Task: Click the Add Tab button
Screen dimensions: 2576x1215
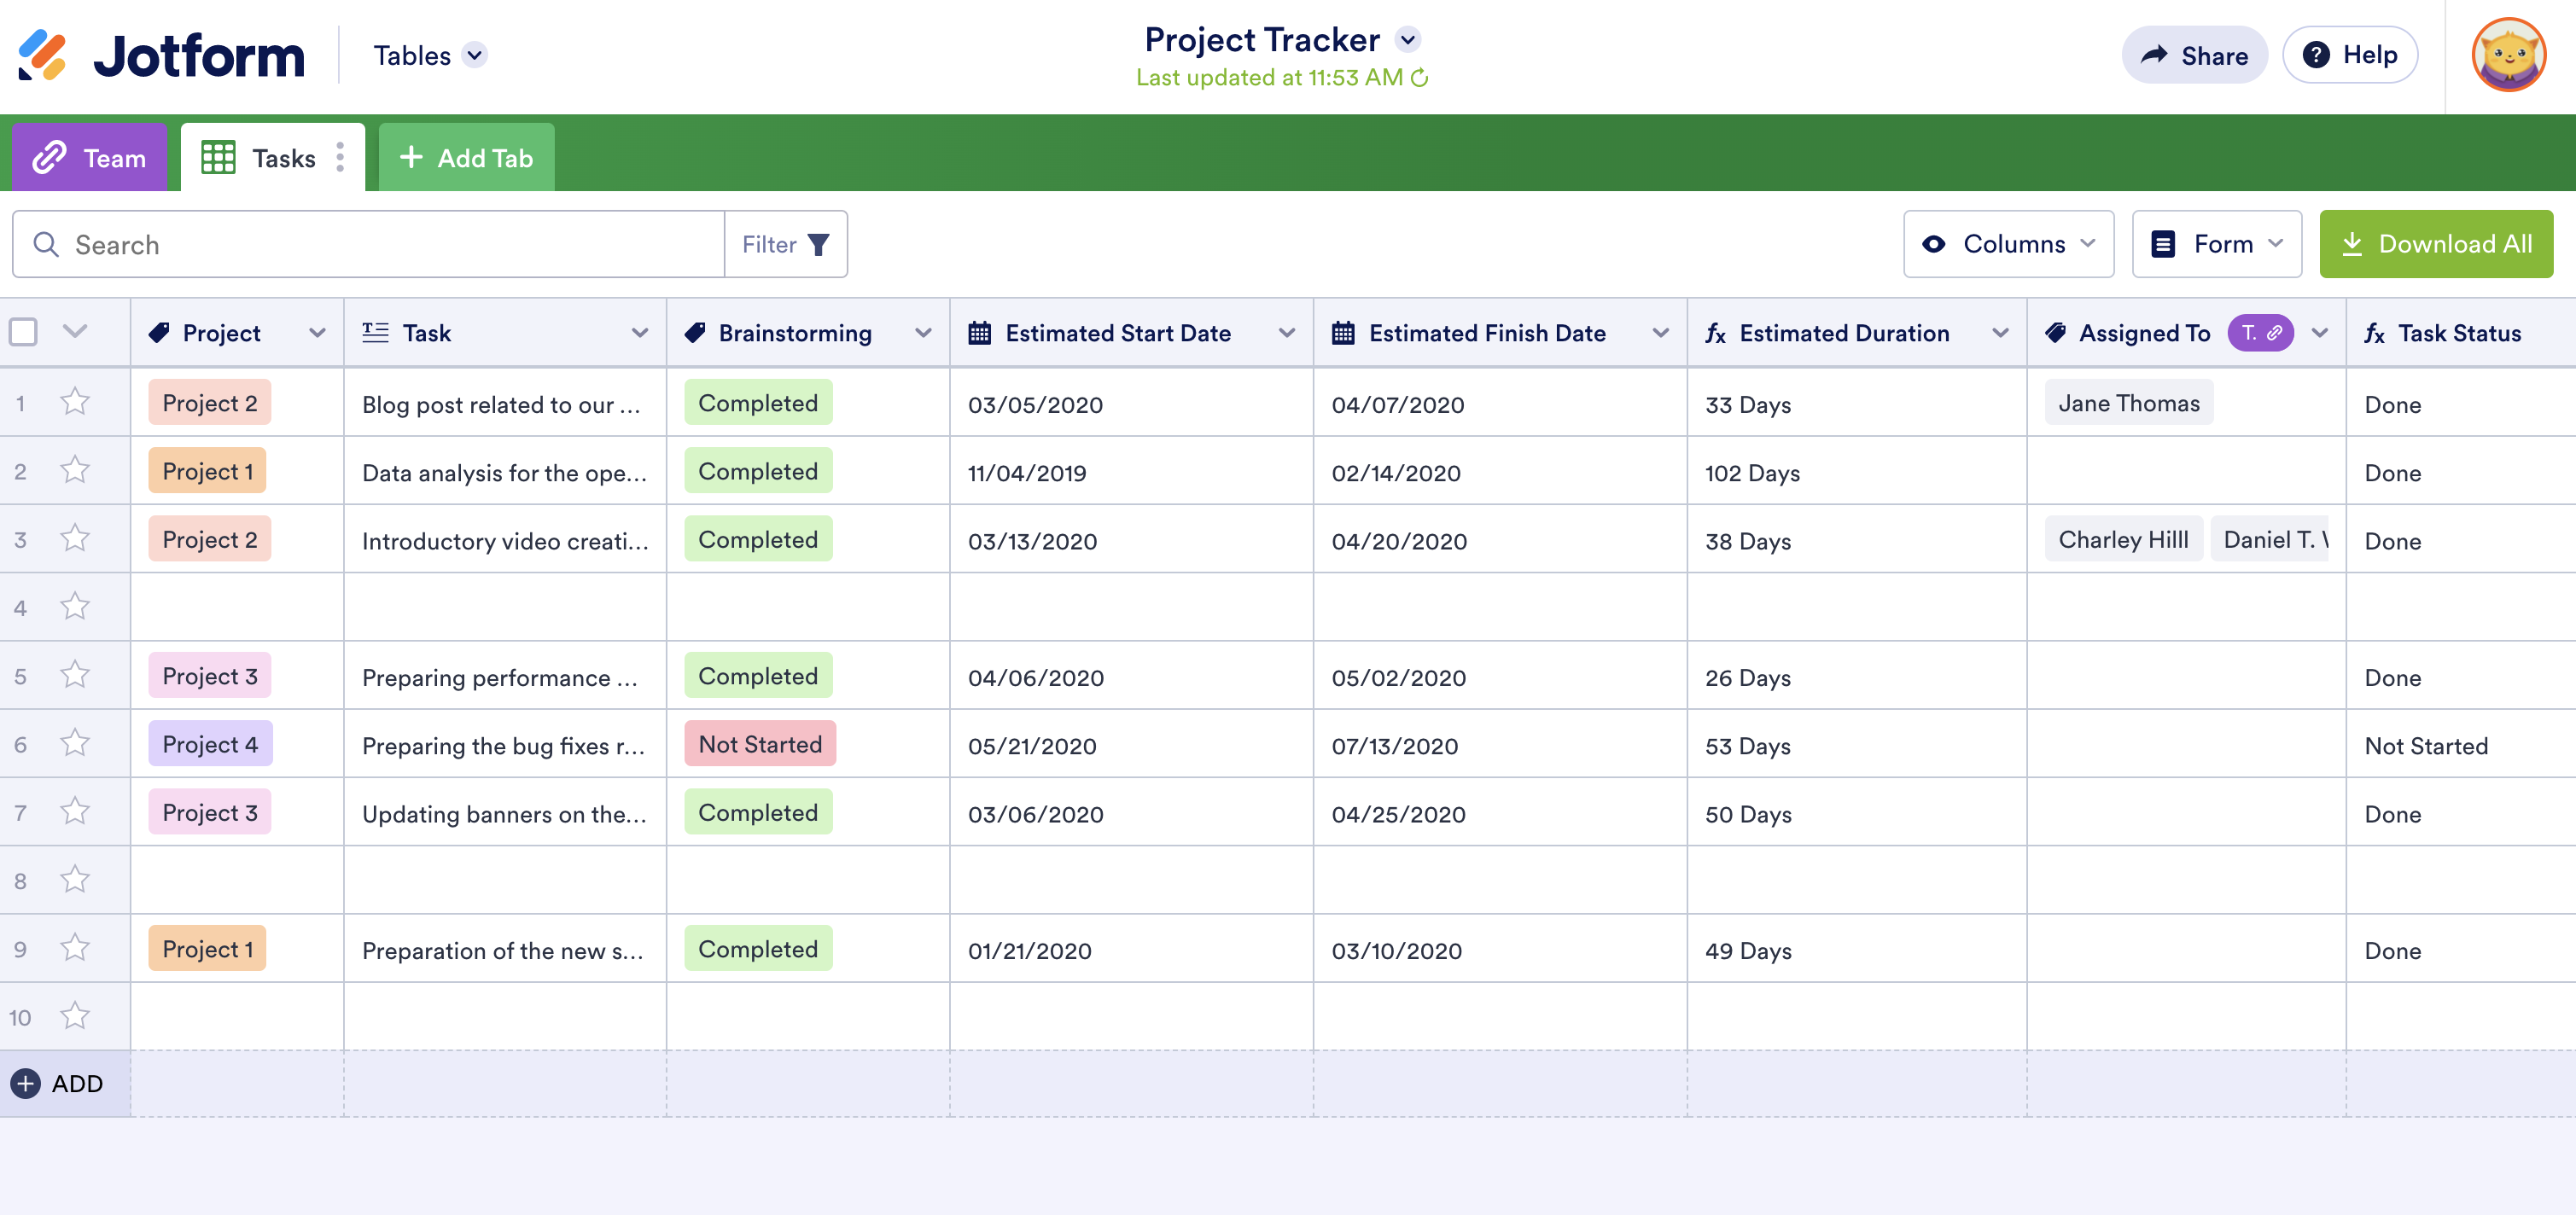Action: (x=466, y=158)
